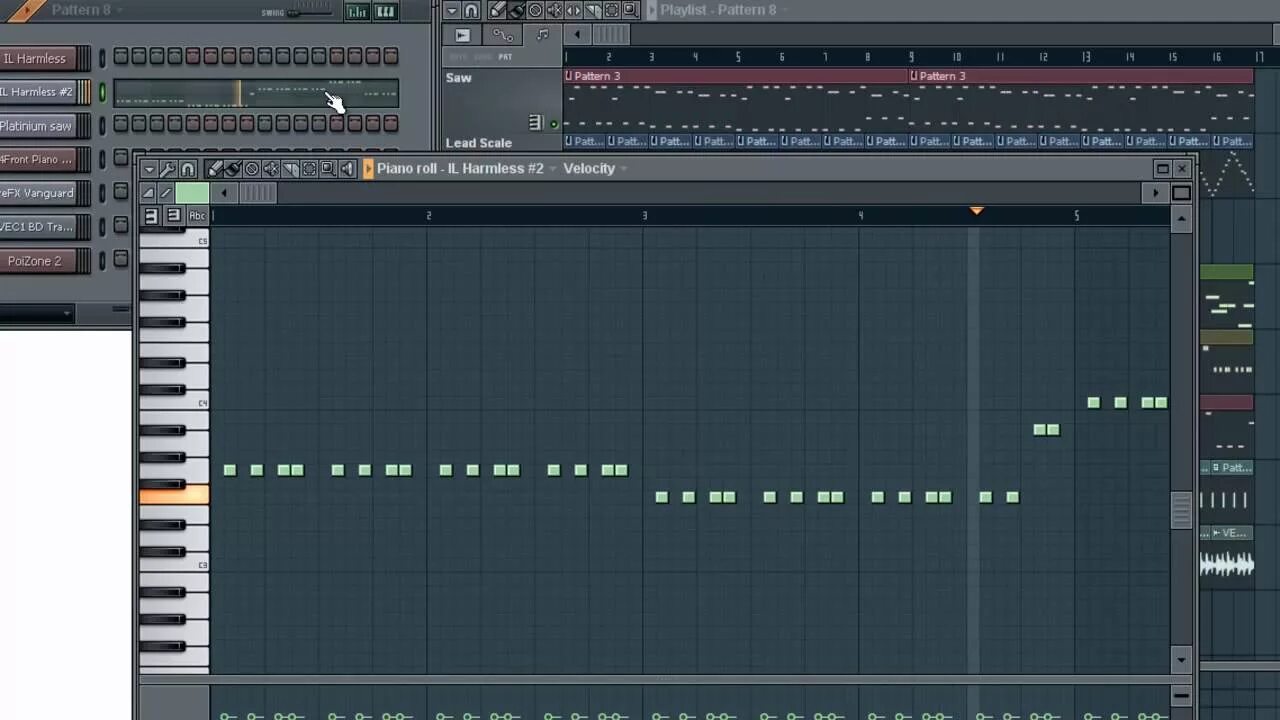Select the playlist Slip tool

pos(574,10)
